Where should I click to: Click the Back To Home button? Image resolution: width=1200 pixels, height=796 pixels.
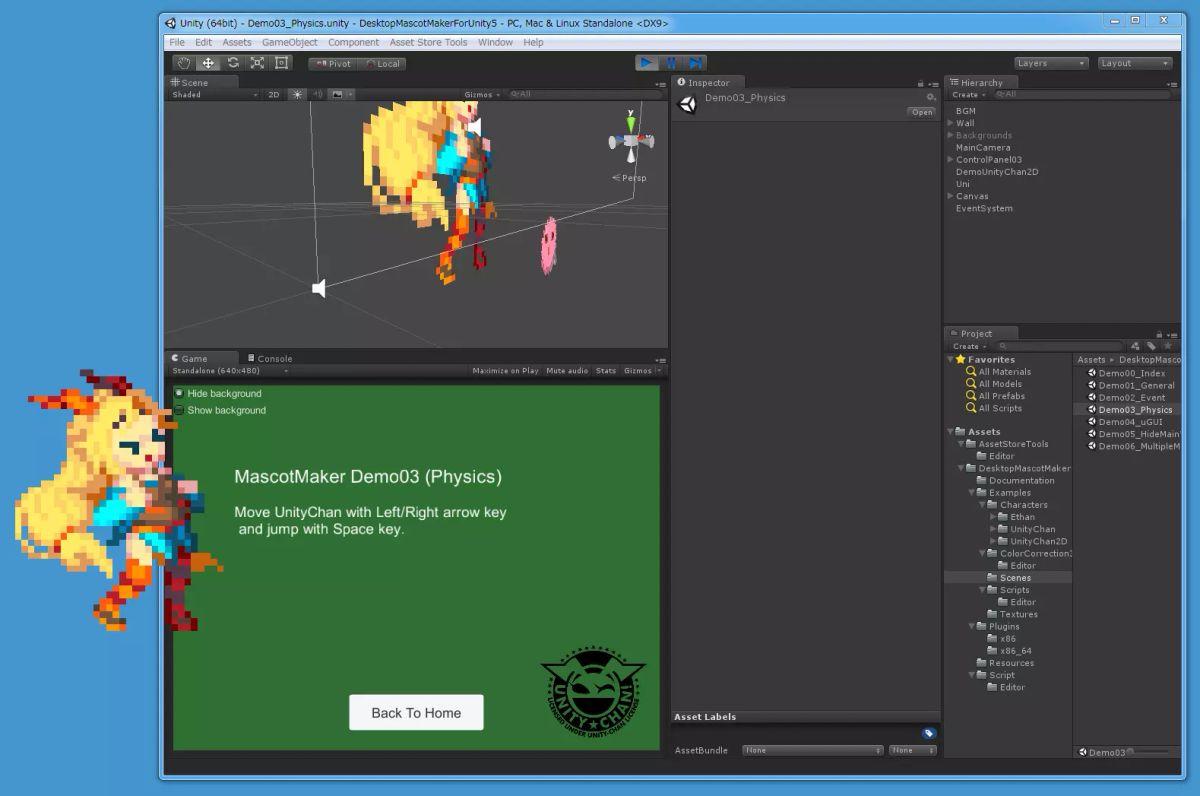[x=416, y=713]
